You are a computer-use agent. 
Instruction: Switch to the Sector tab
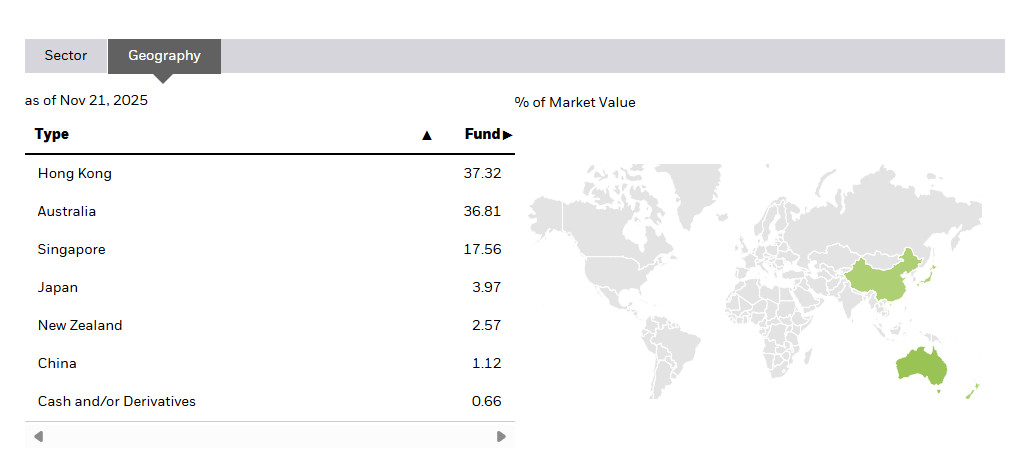66,56
